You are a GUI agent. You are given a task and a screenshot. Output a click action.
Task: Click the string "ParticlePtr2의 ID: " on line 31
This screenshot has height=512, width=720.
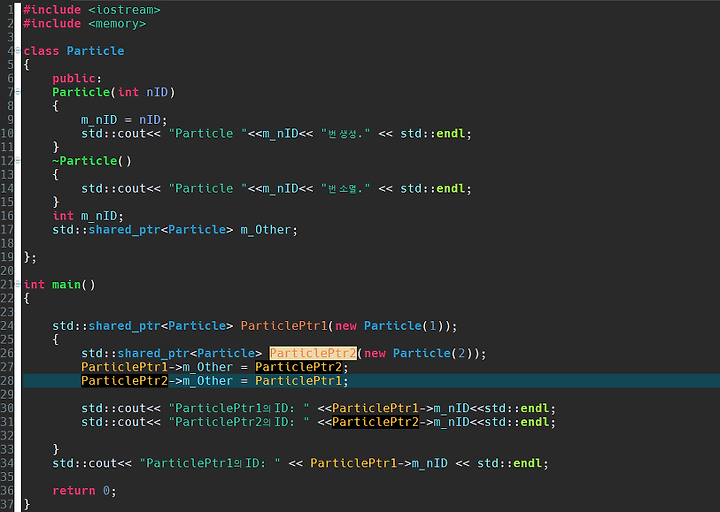point(239,422)
